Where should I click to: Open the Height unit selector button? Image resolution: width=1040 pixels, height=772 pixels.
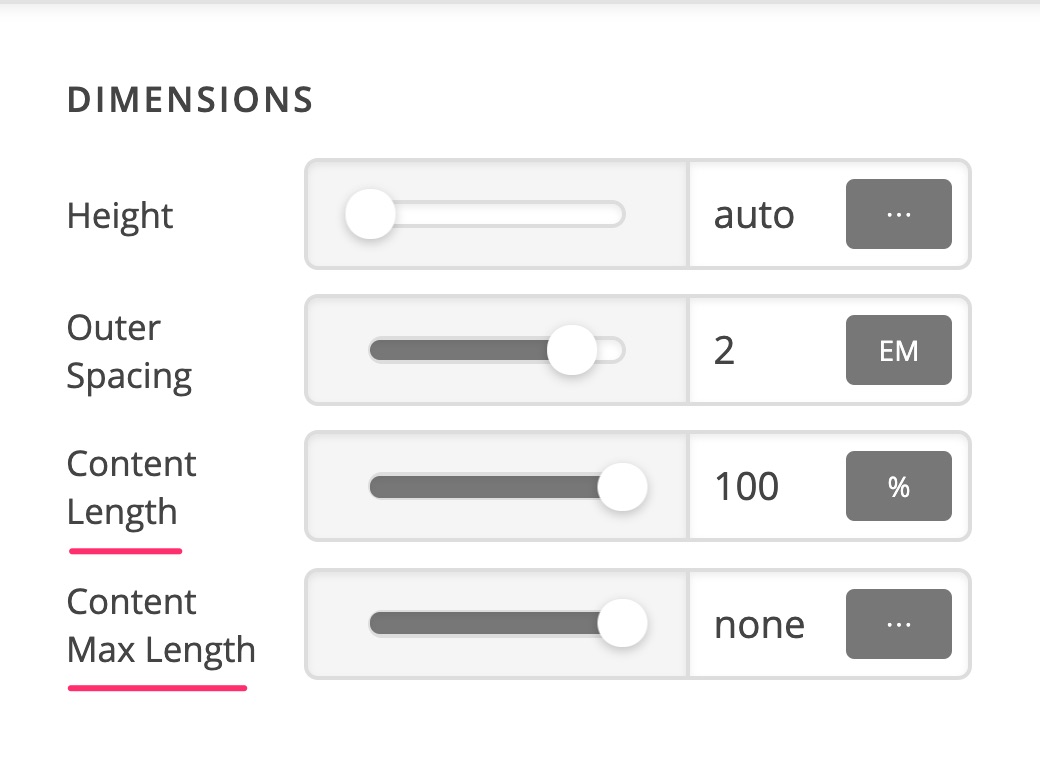pyautogui.click(x=899, y=214)
